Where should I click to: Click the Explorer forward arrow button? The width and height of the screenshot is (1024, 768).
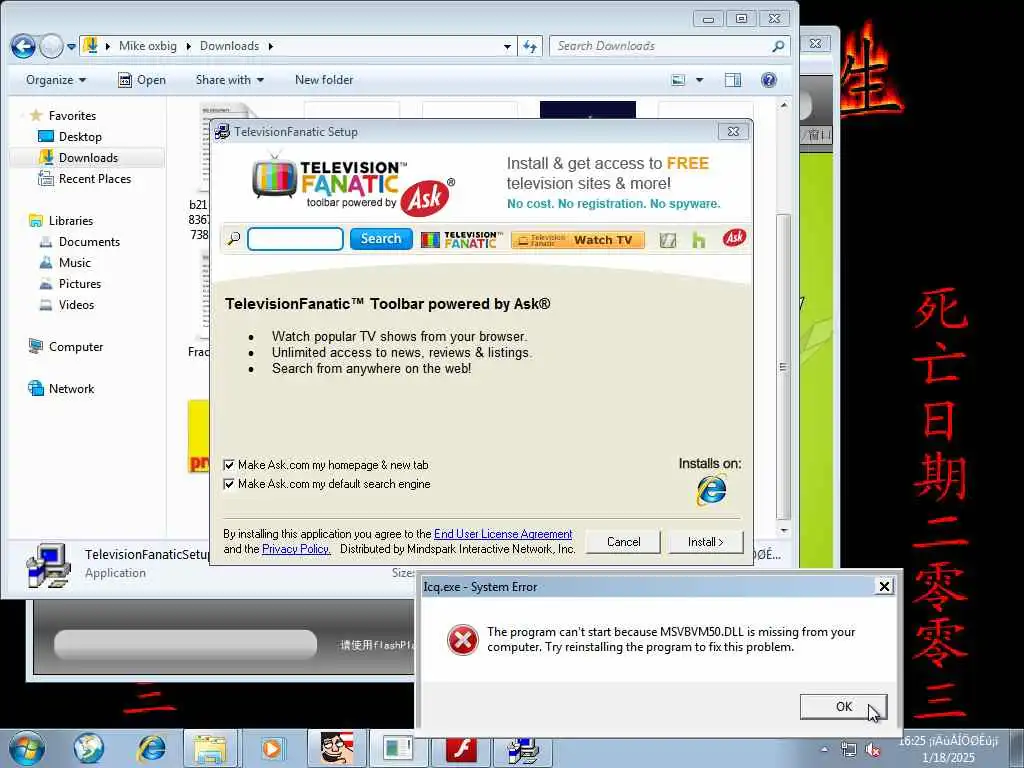pyautogui.click(x=51, y=46)
